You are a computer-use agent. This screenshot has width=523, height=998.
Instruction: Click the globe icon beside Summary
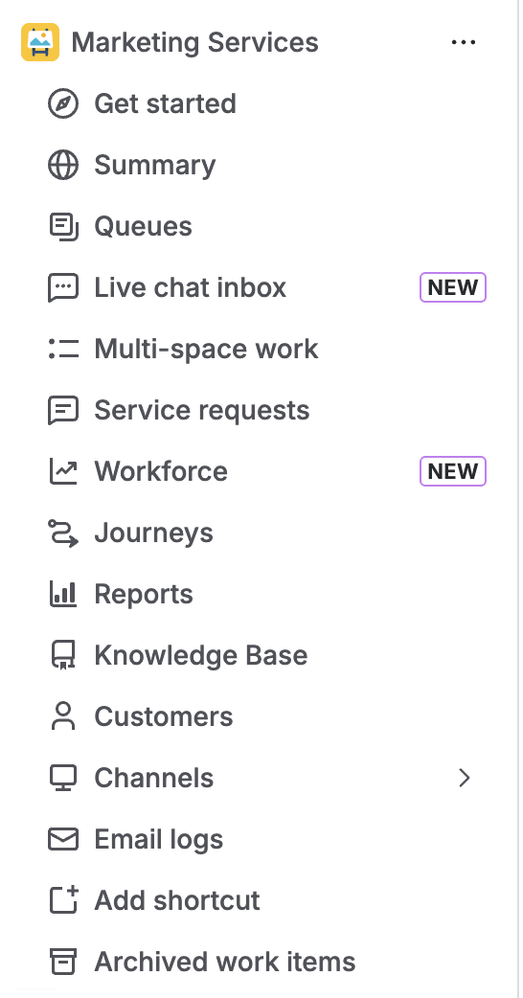(x=64, y=165)
